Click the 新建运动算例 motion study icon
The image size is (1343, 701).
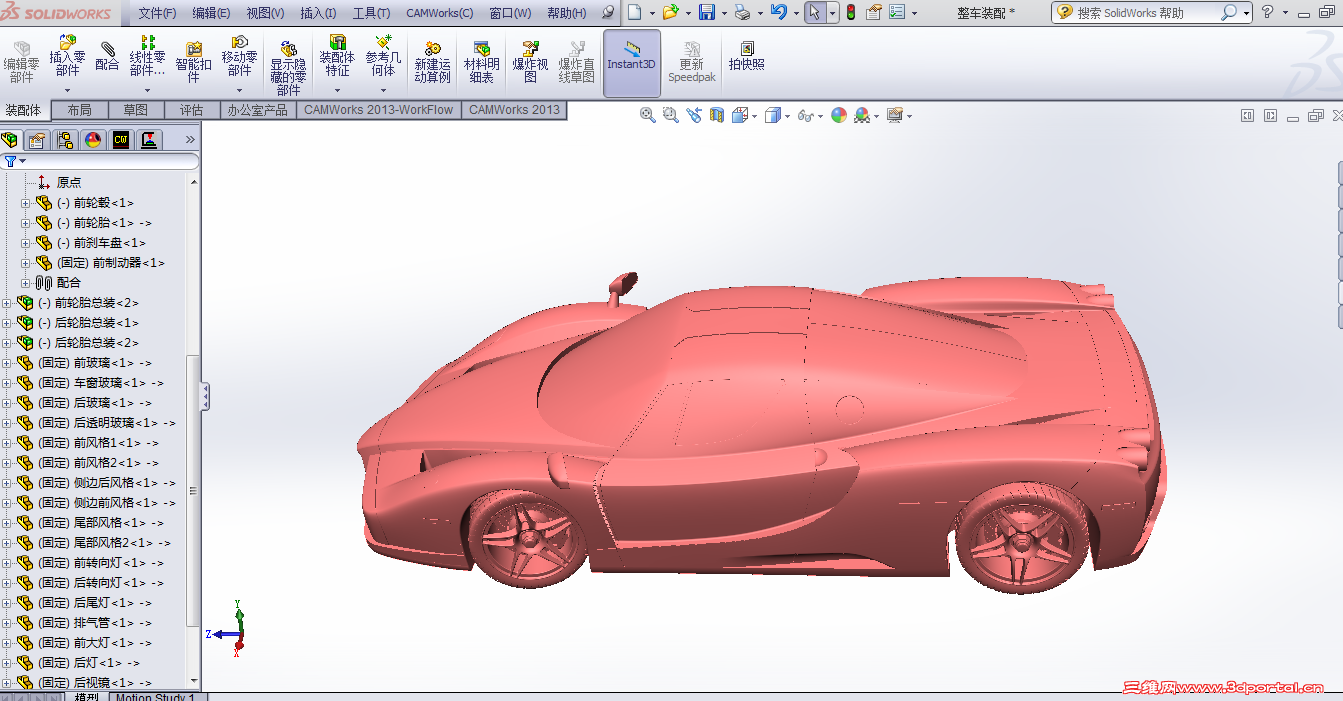432,62
